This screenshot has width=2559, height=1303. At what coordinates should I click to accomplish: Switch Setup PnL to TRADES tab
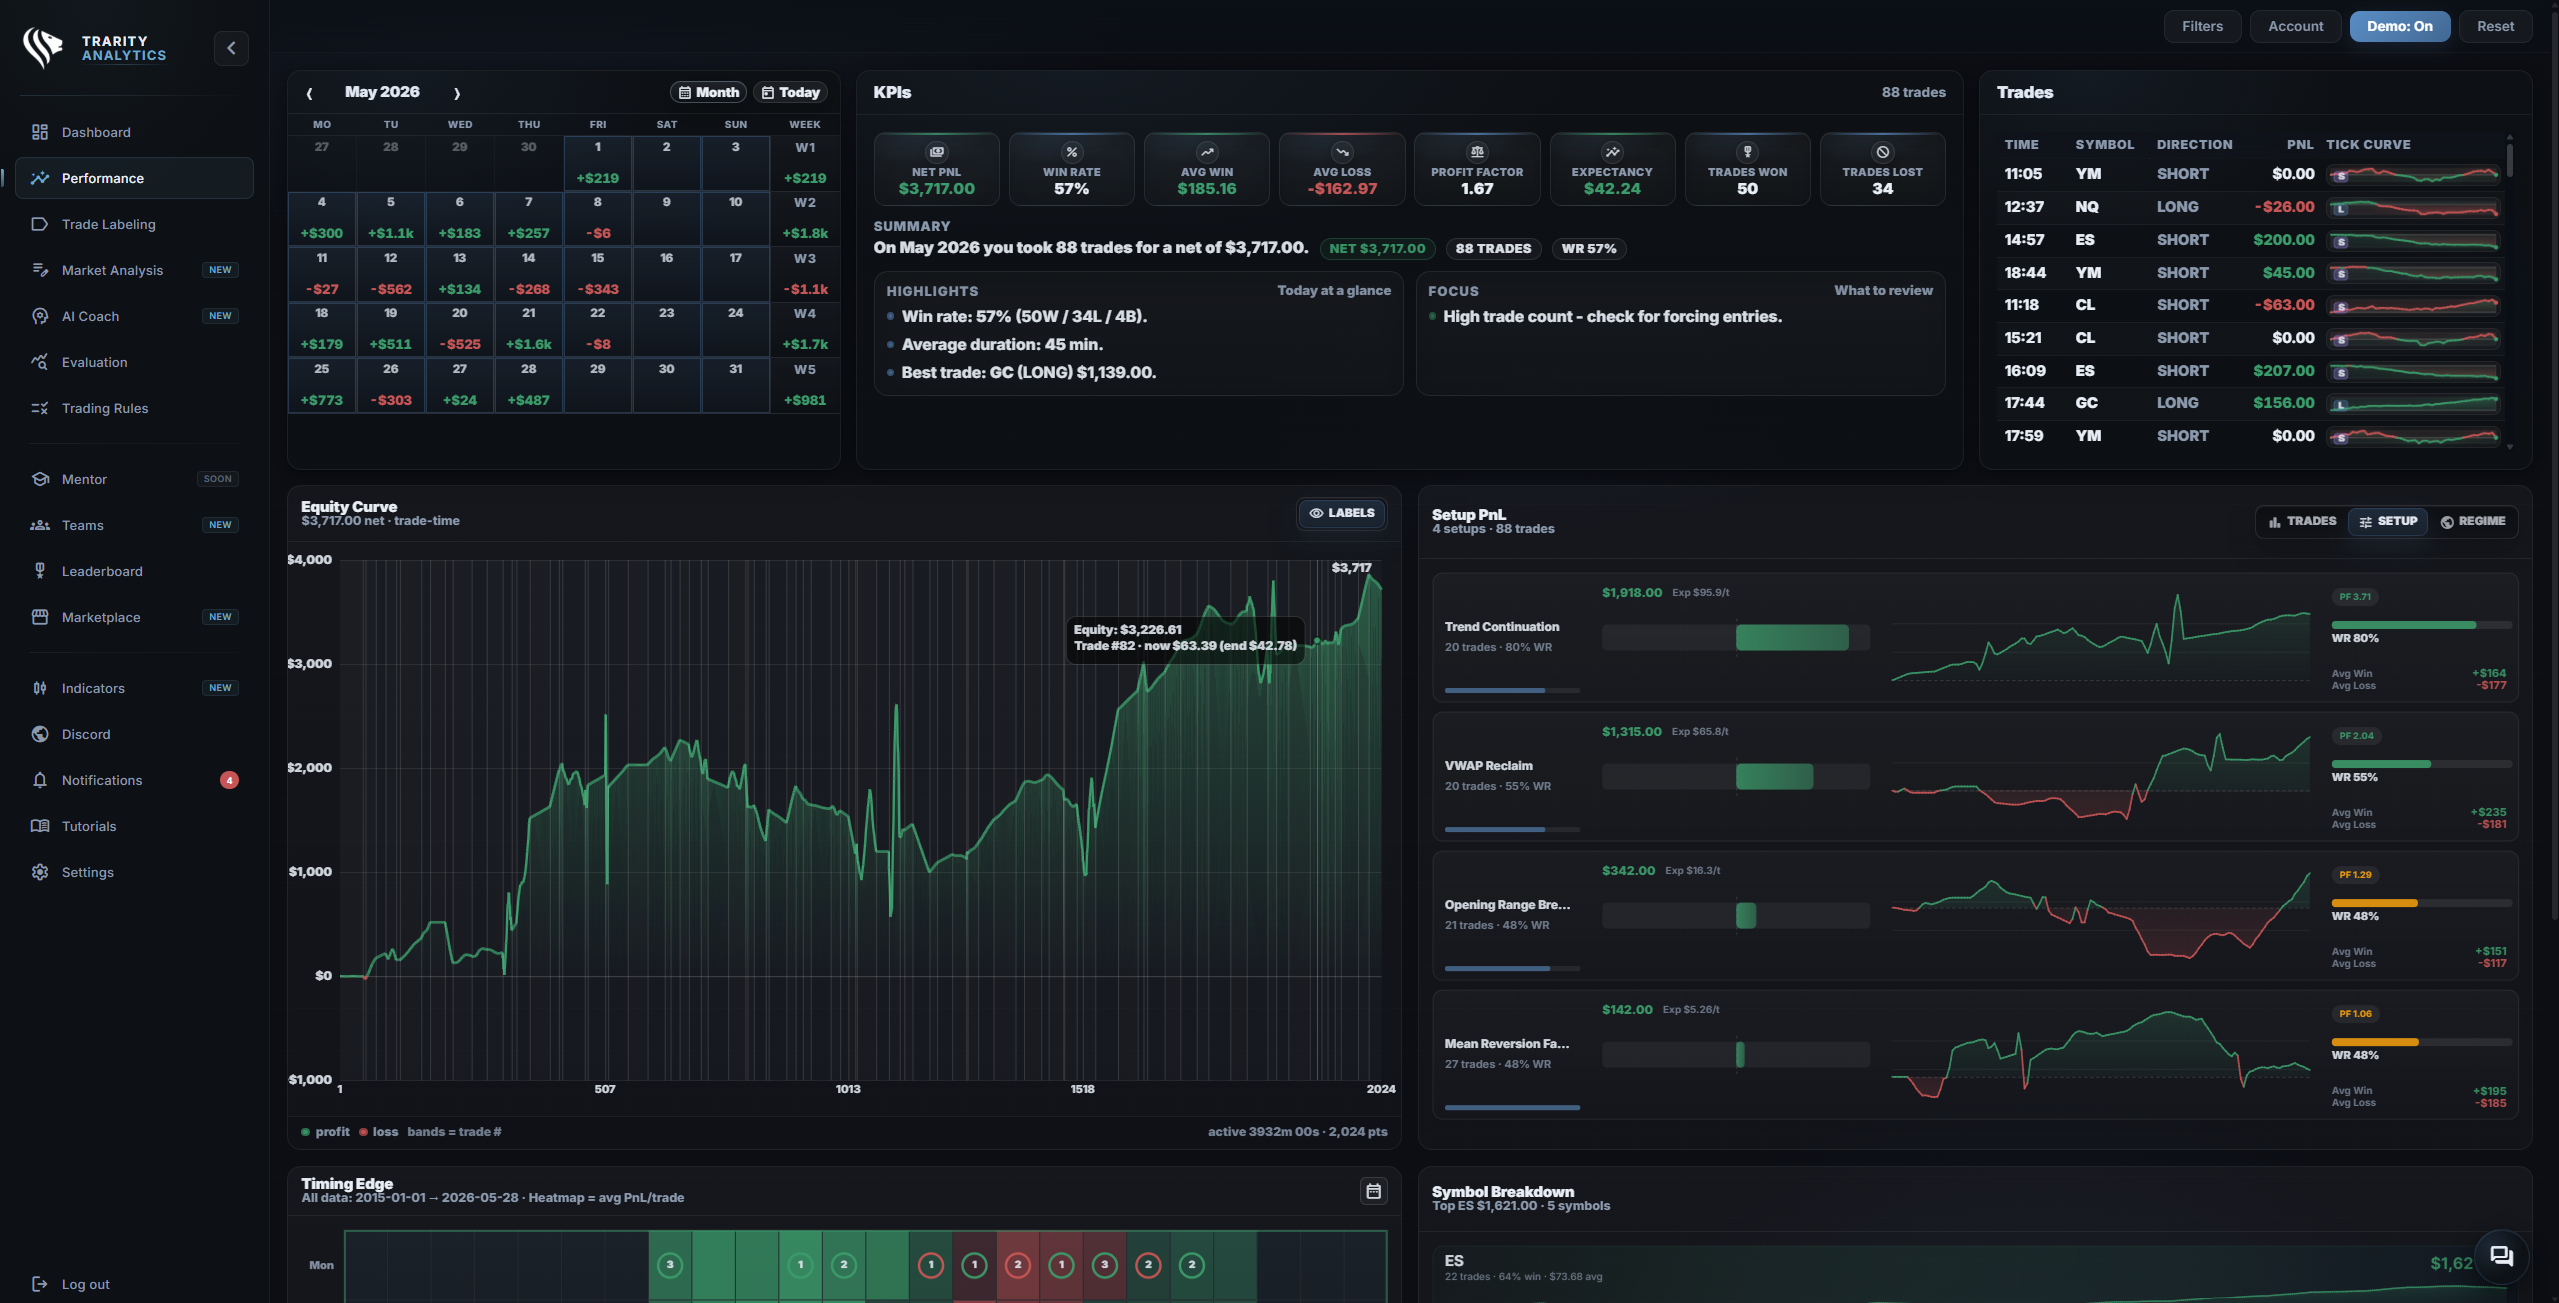2302,521
